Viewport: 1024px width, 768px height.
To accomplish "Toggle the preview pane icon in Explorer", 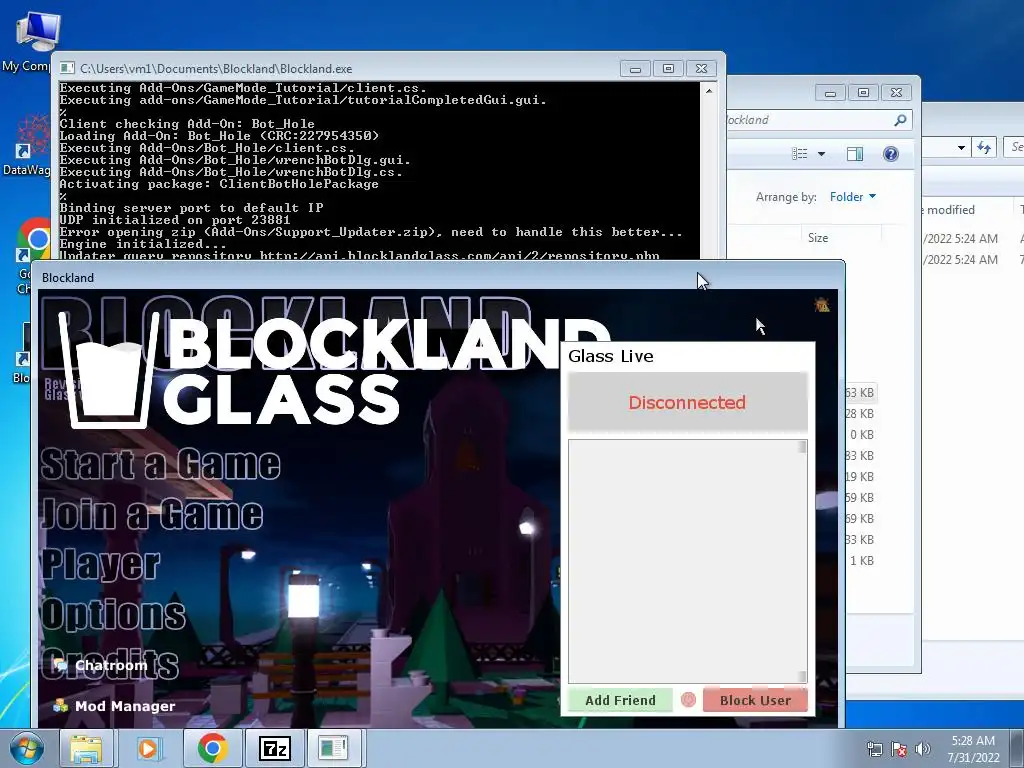I will (854, 153).
